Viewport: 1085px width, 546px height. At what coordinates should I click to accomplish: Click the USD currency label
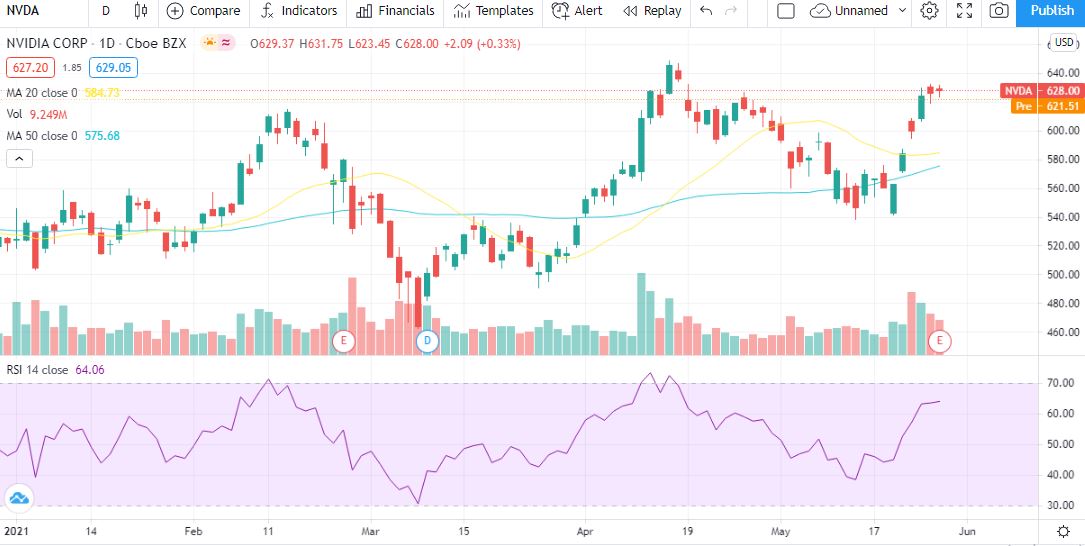pos(1064,43)
